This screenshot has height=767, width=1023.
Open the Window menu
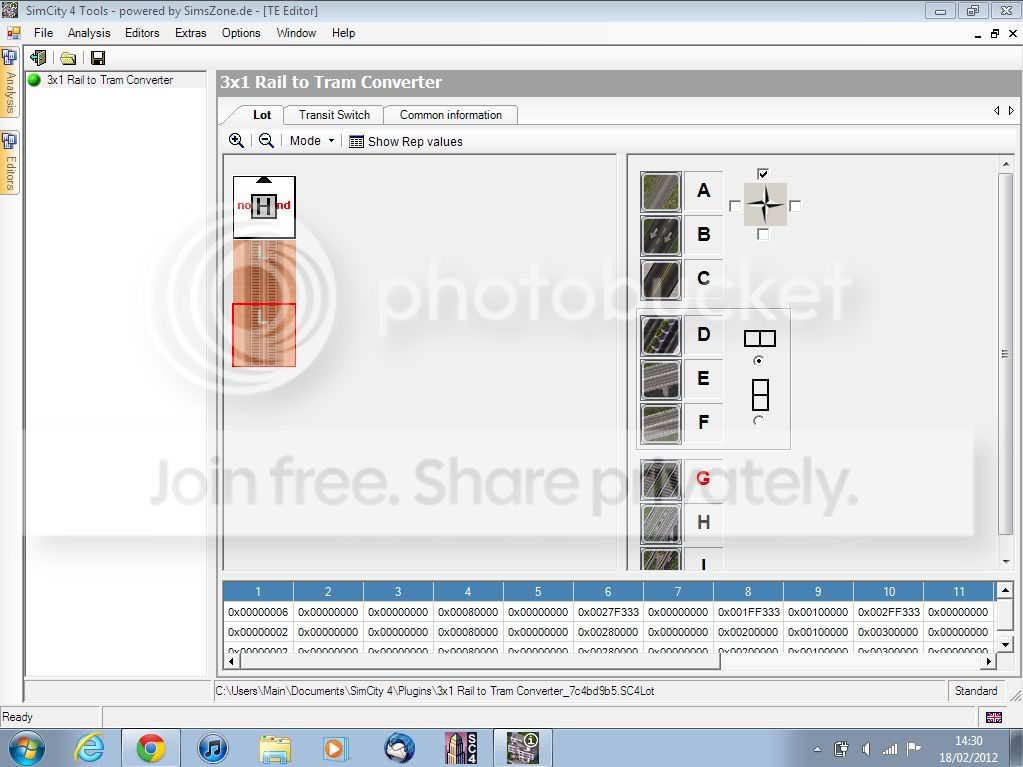[296, 33]
